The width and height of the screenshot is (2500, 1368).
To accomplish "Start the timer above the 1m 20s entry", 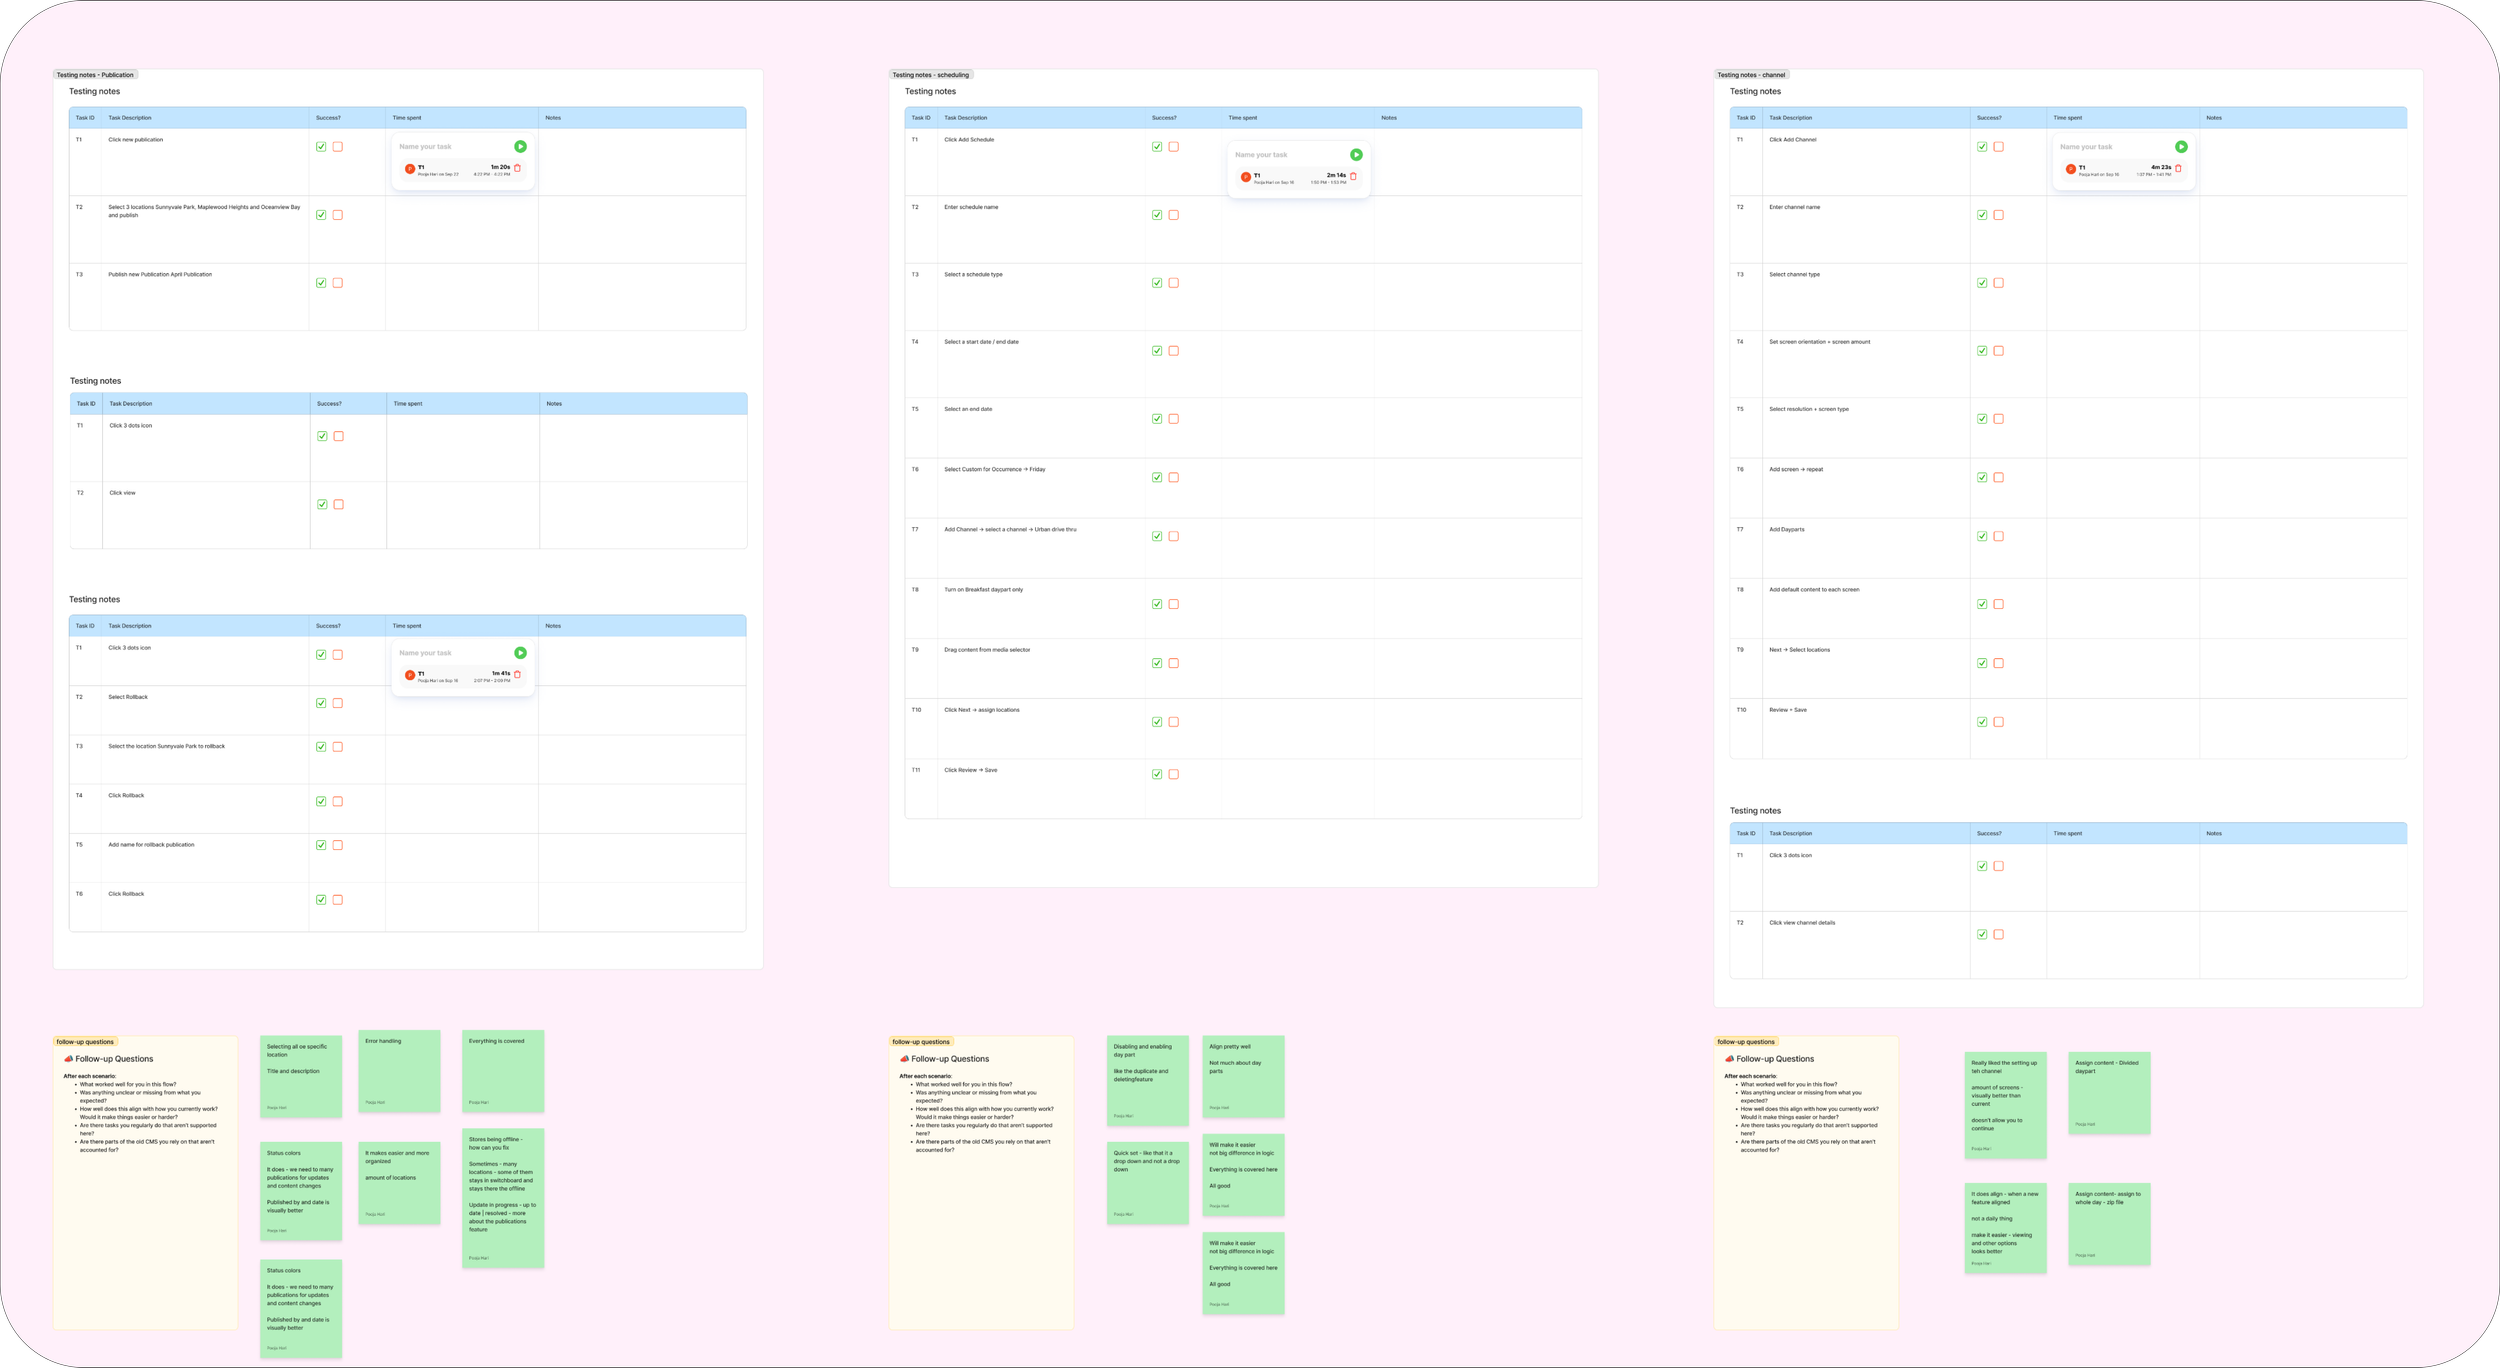I will pyautogui.click(x=520, y=146).
